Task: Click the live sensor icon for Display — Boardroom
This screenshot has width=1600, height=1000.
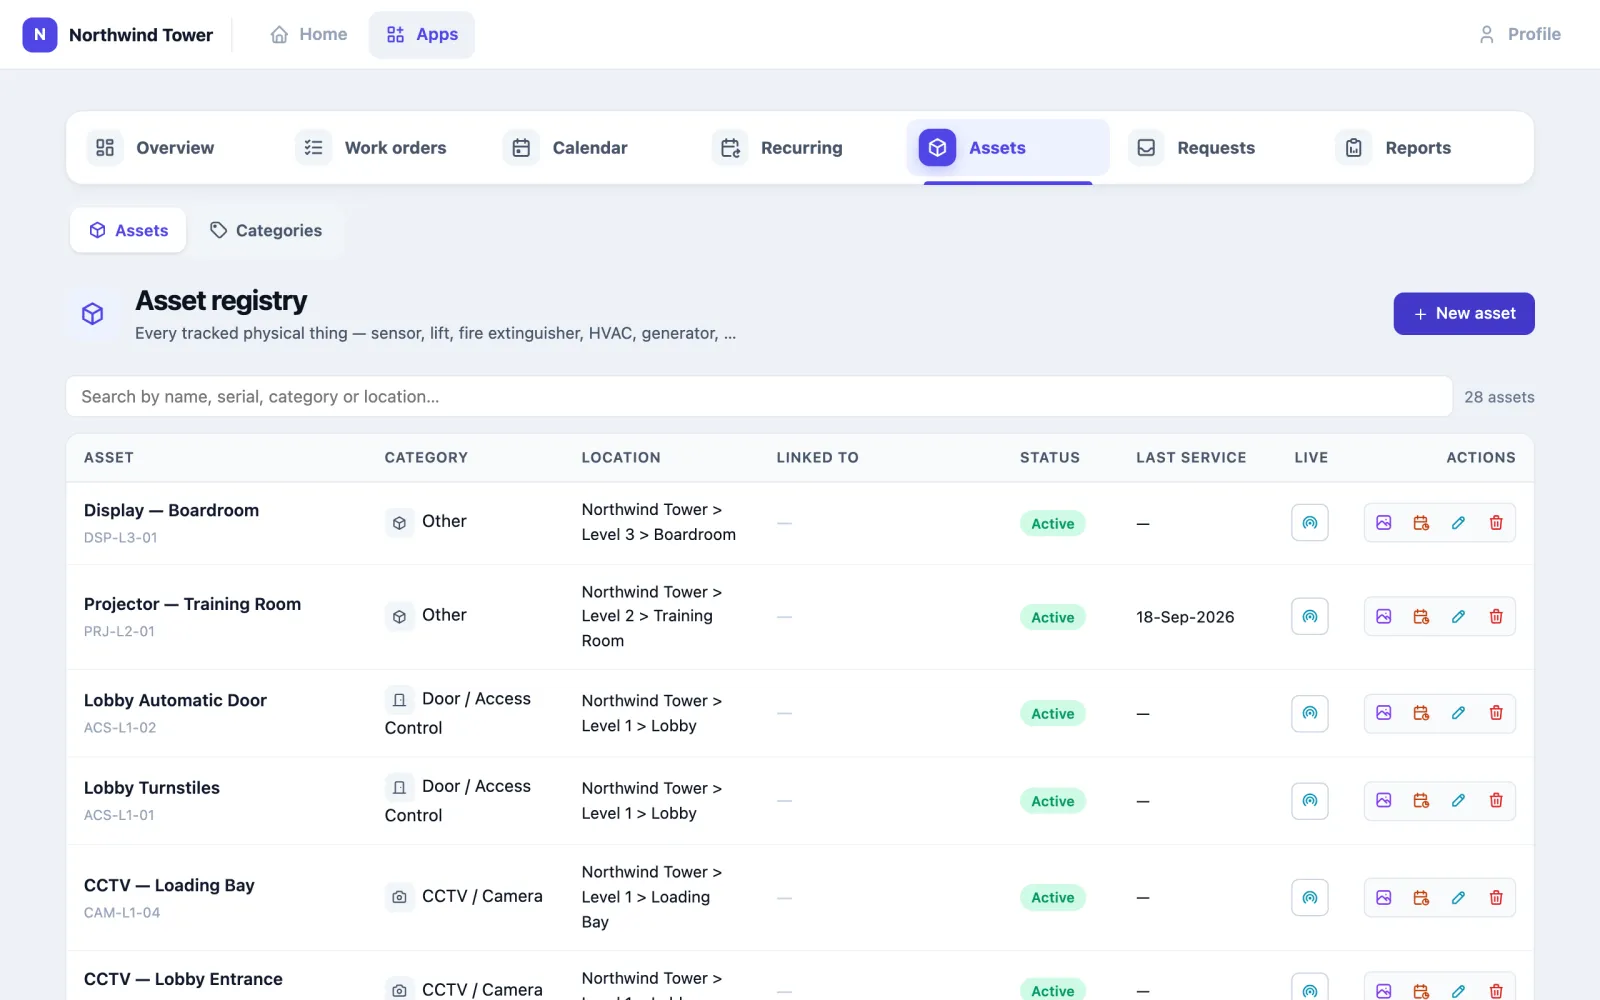Action: [1309, 523]
